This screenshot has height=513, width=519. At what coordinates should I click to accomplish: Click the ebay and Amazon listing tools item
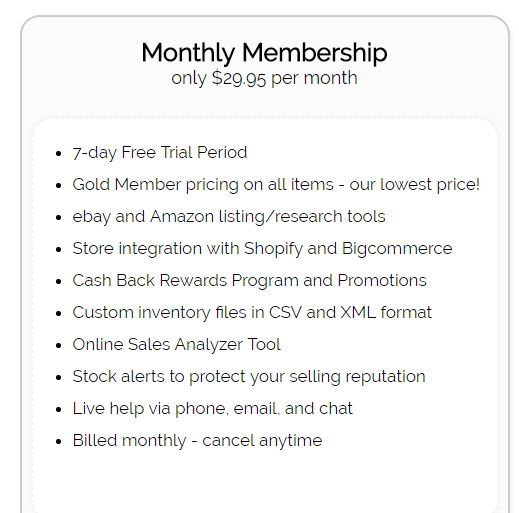pyautogui.click(x=229, y=217)
